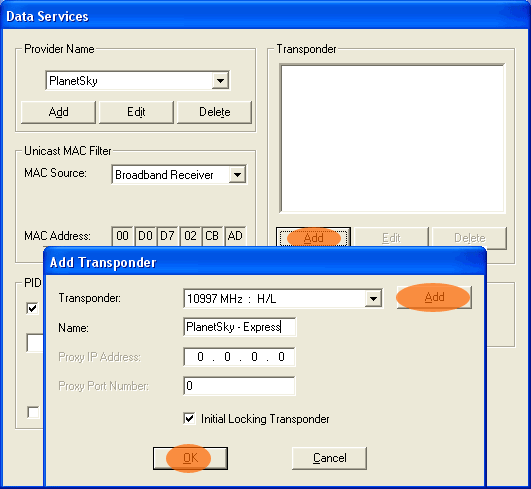This screenshot has height=489, width=531.
Task: Expand the MAC Source dropdown
Action: coord(237,175)
